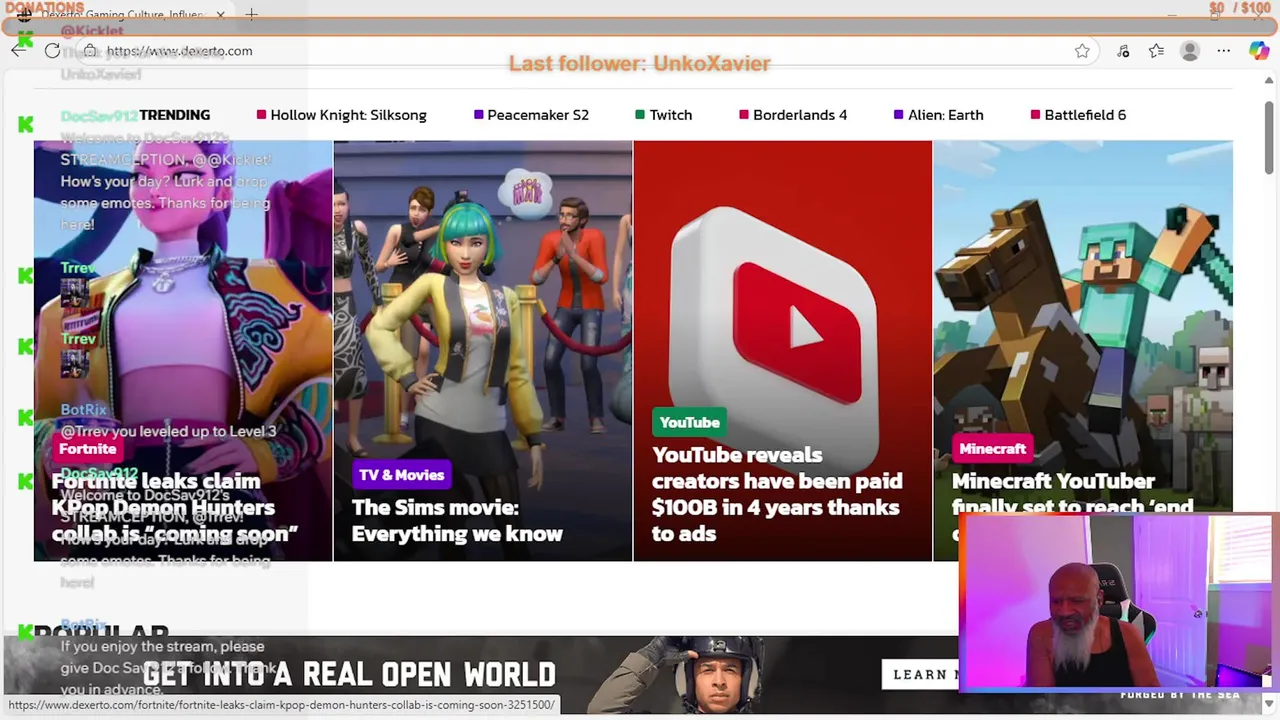The height and width of the screenshot is (720, 1280).
Task: Open a new browser tab
Action: pos(251,15)
